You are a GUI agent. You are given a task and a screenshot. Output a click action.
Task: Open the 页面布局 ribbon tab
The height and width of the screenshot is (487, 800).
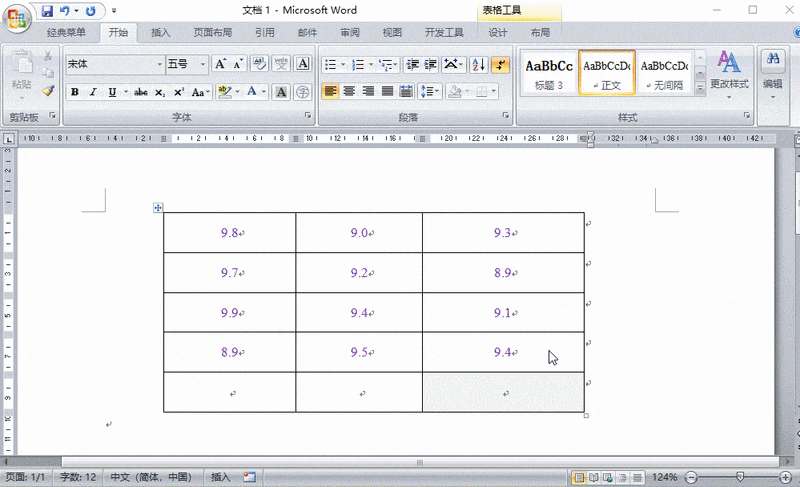(x=212, y=32)
